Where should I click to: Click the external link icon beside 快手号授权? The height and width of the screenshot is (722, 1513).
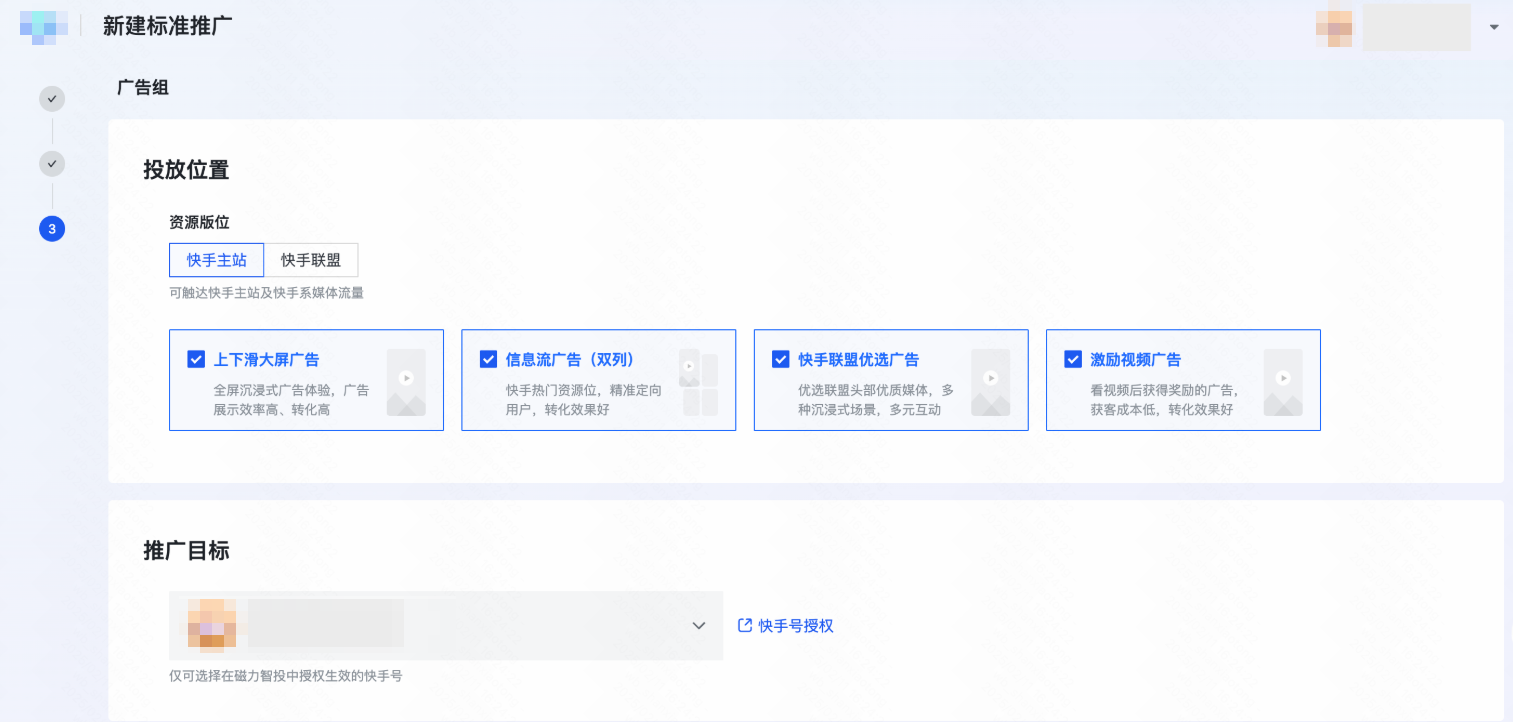[744, 625]
